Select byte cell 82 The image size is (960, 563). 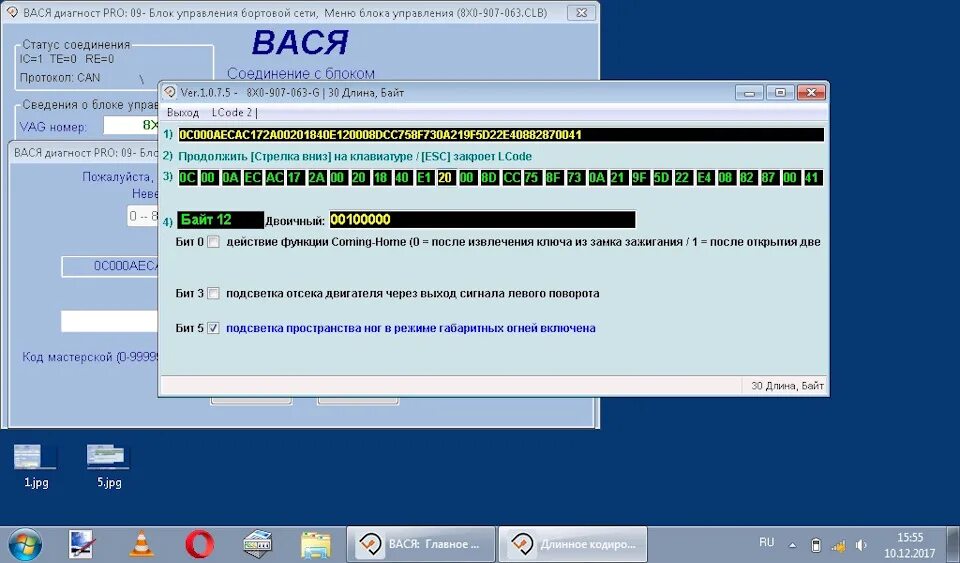point(747,178)
